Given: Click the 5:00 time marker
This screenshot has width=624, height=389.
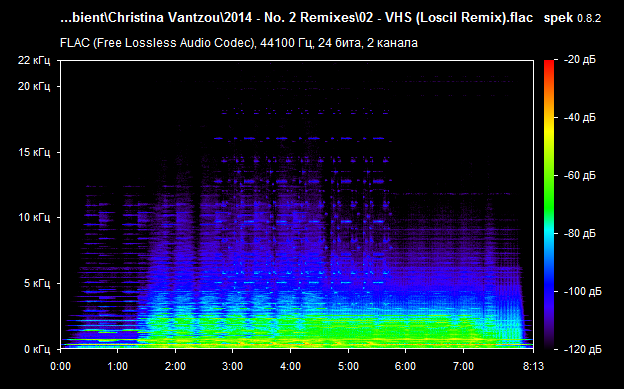Looking at the screenshot, I should pyautogui.click(x=348, y=366).
